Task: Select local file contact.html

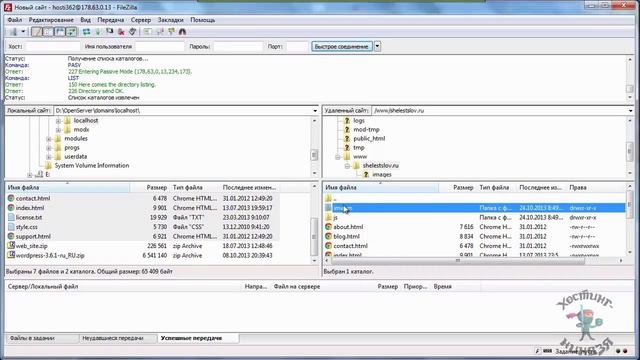Action: tap(33, 198)
